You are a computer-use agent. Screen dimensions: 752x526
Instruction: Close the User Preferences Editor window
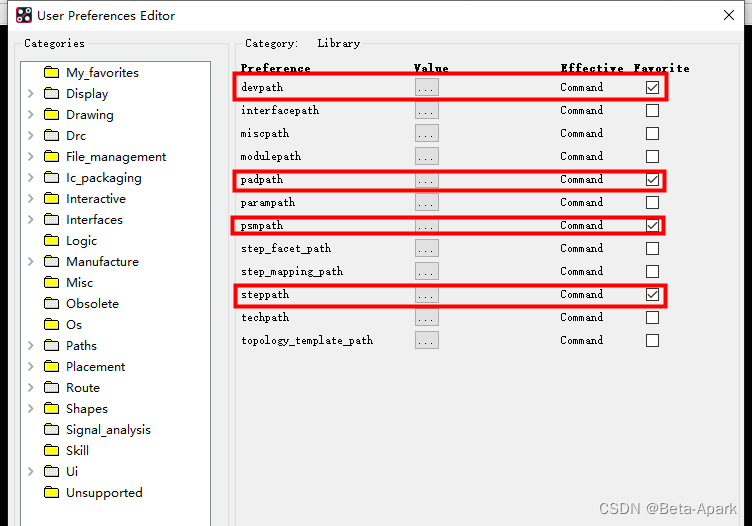[x=729, y=15]
